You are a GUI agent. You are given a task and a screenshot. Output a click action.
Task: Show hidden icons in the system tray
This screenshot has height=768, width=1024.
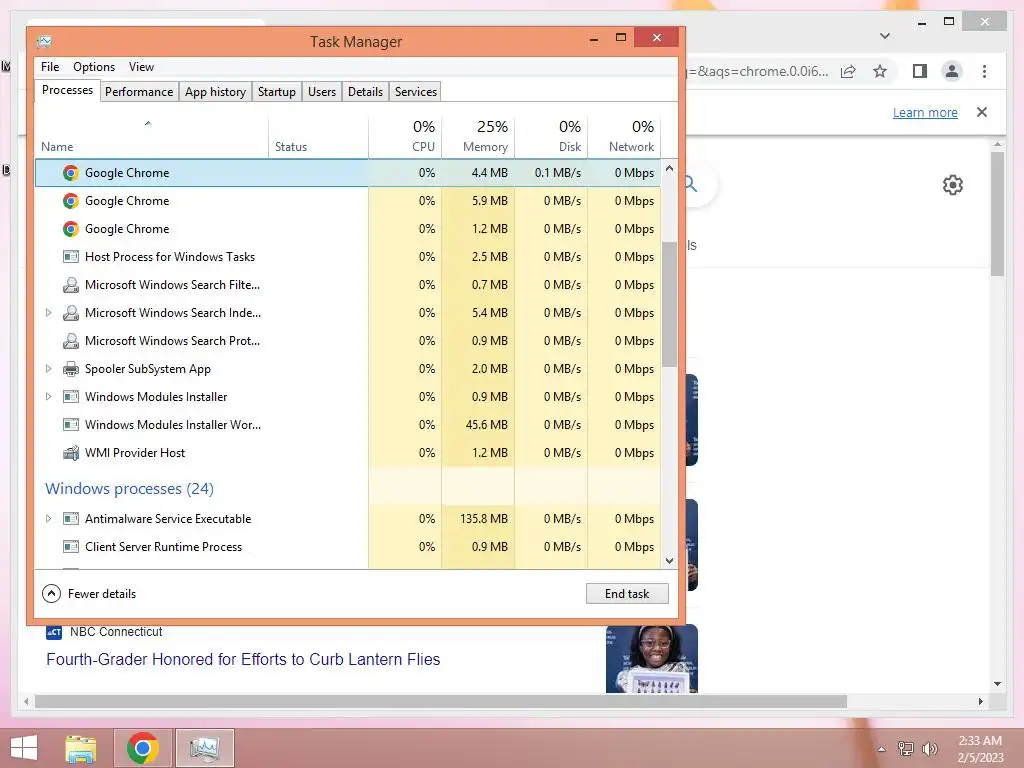click(x=882, y=749)
